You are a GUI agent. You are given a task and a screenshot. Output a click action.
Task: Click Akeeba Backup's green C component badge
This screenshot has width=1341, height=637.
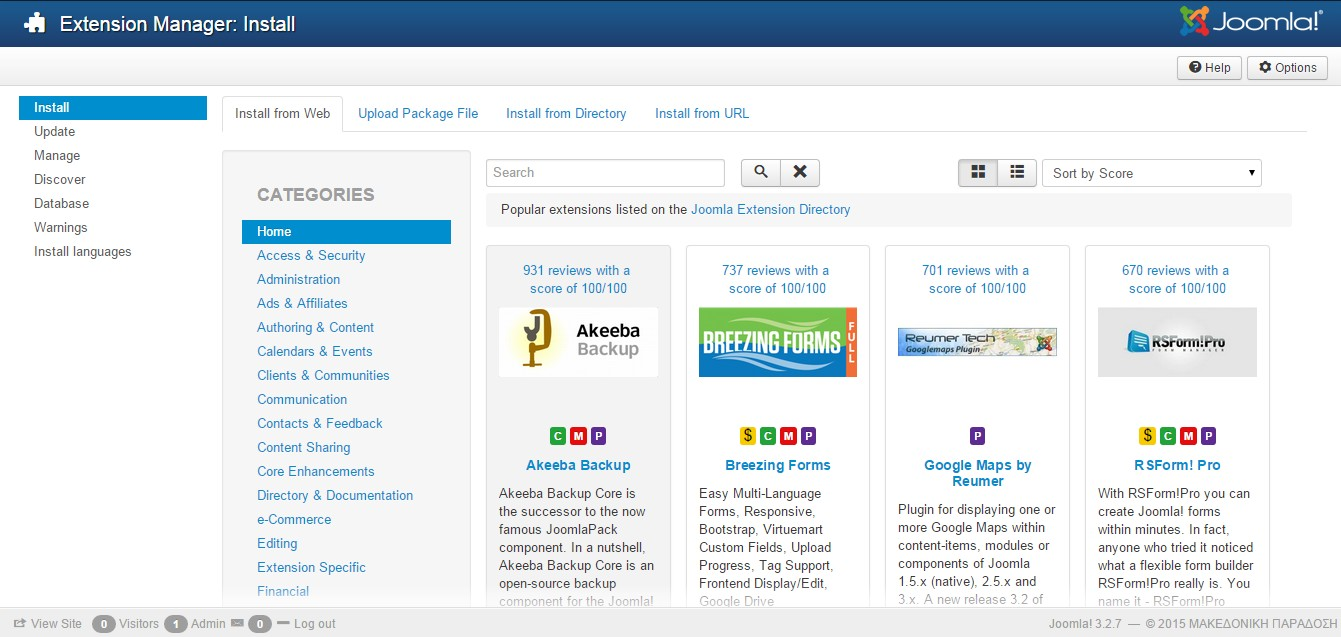[x=558, y=436]
